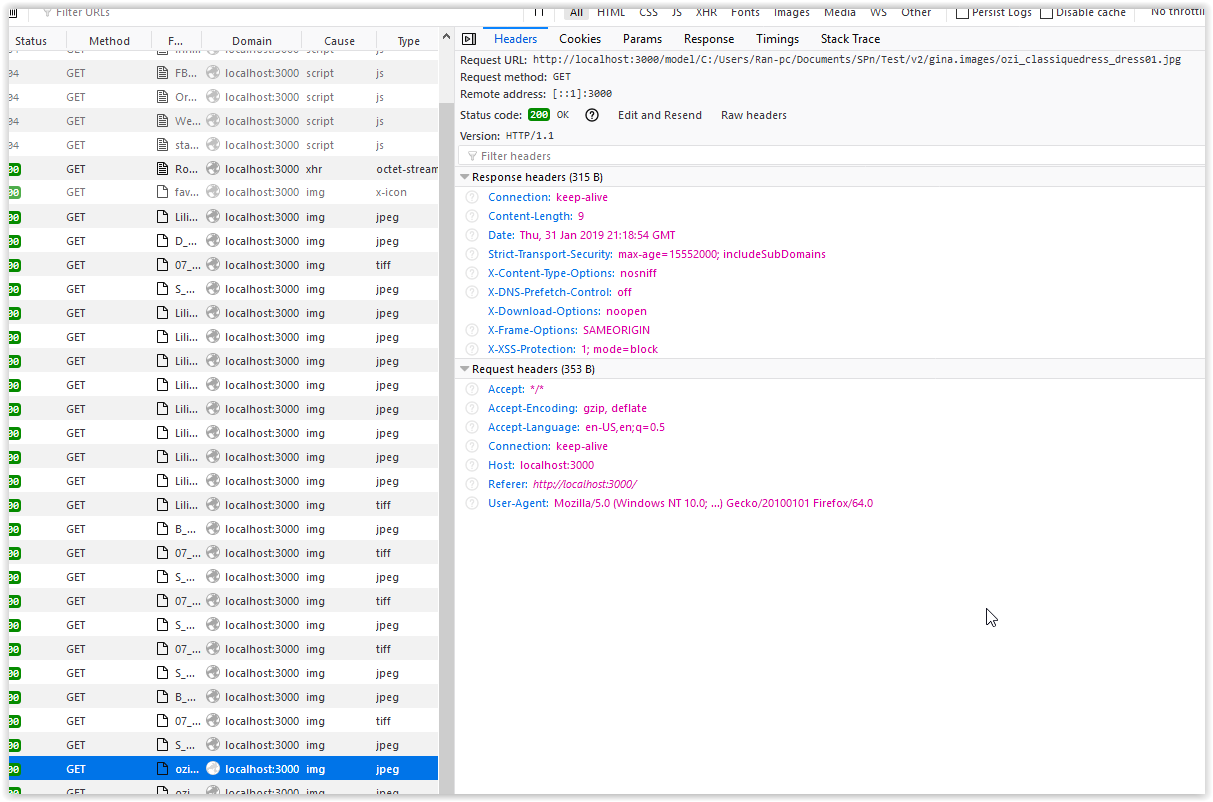Sort requests by the F... file column
Image resolution: width=1213 pixels, height=802 pixels.
click(x=176, y=41)
